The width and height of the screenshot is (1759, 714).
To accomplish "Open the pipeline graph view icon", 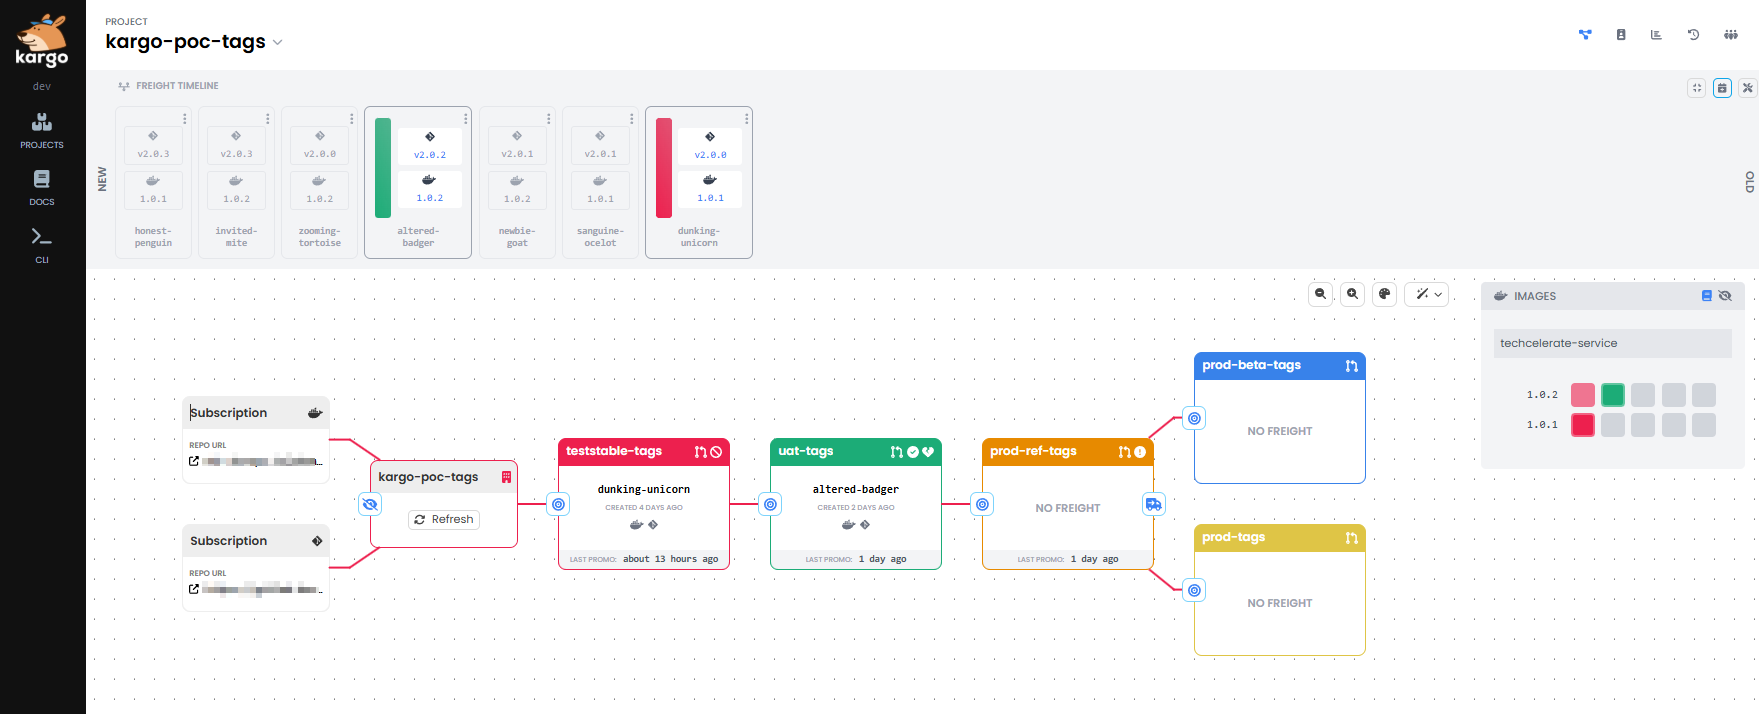I will [1585, 35].
